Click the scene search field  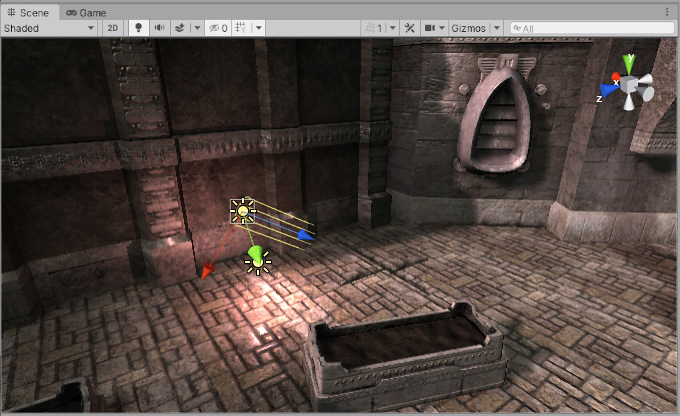click(590, 28)
